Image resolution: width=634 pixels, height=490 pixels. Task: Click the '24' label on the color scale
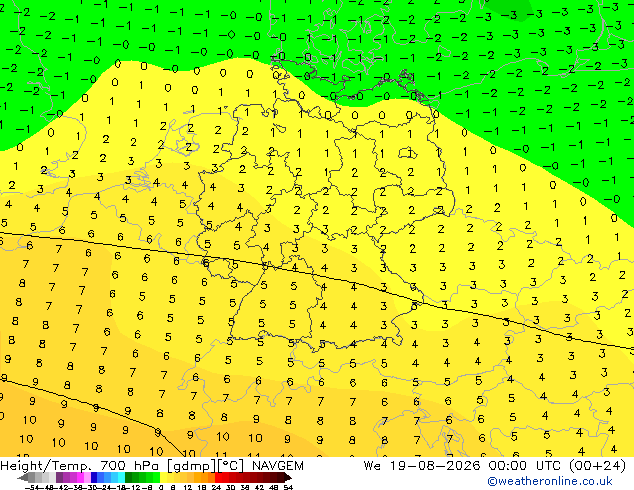coord(216,487)
